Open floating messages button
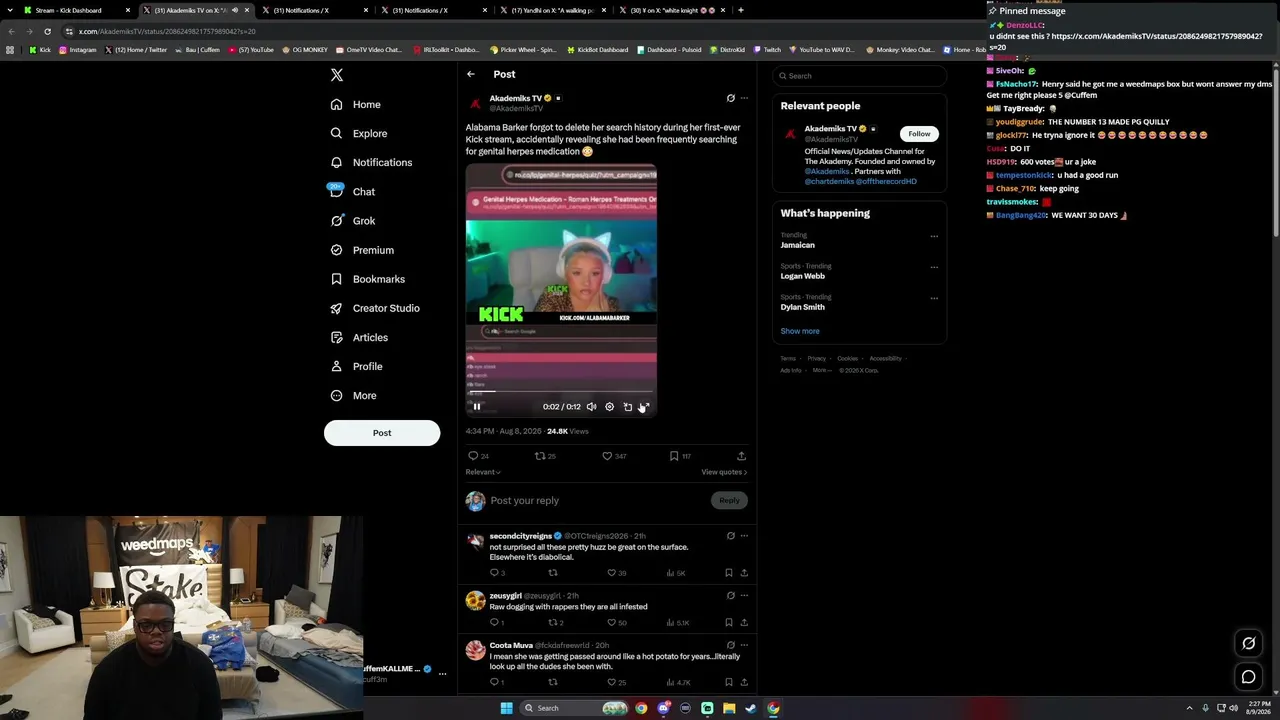This screenshot has height=720, width=1280. click(x=1249, y=677)
